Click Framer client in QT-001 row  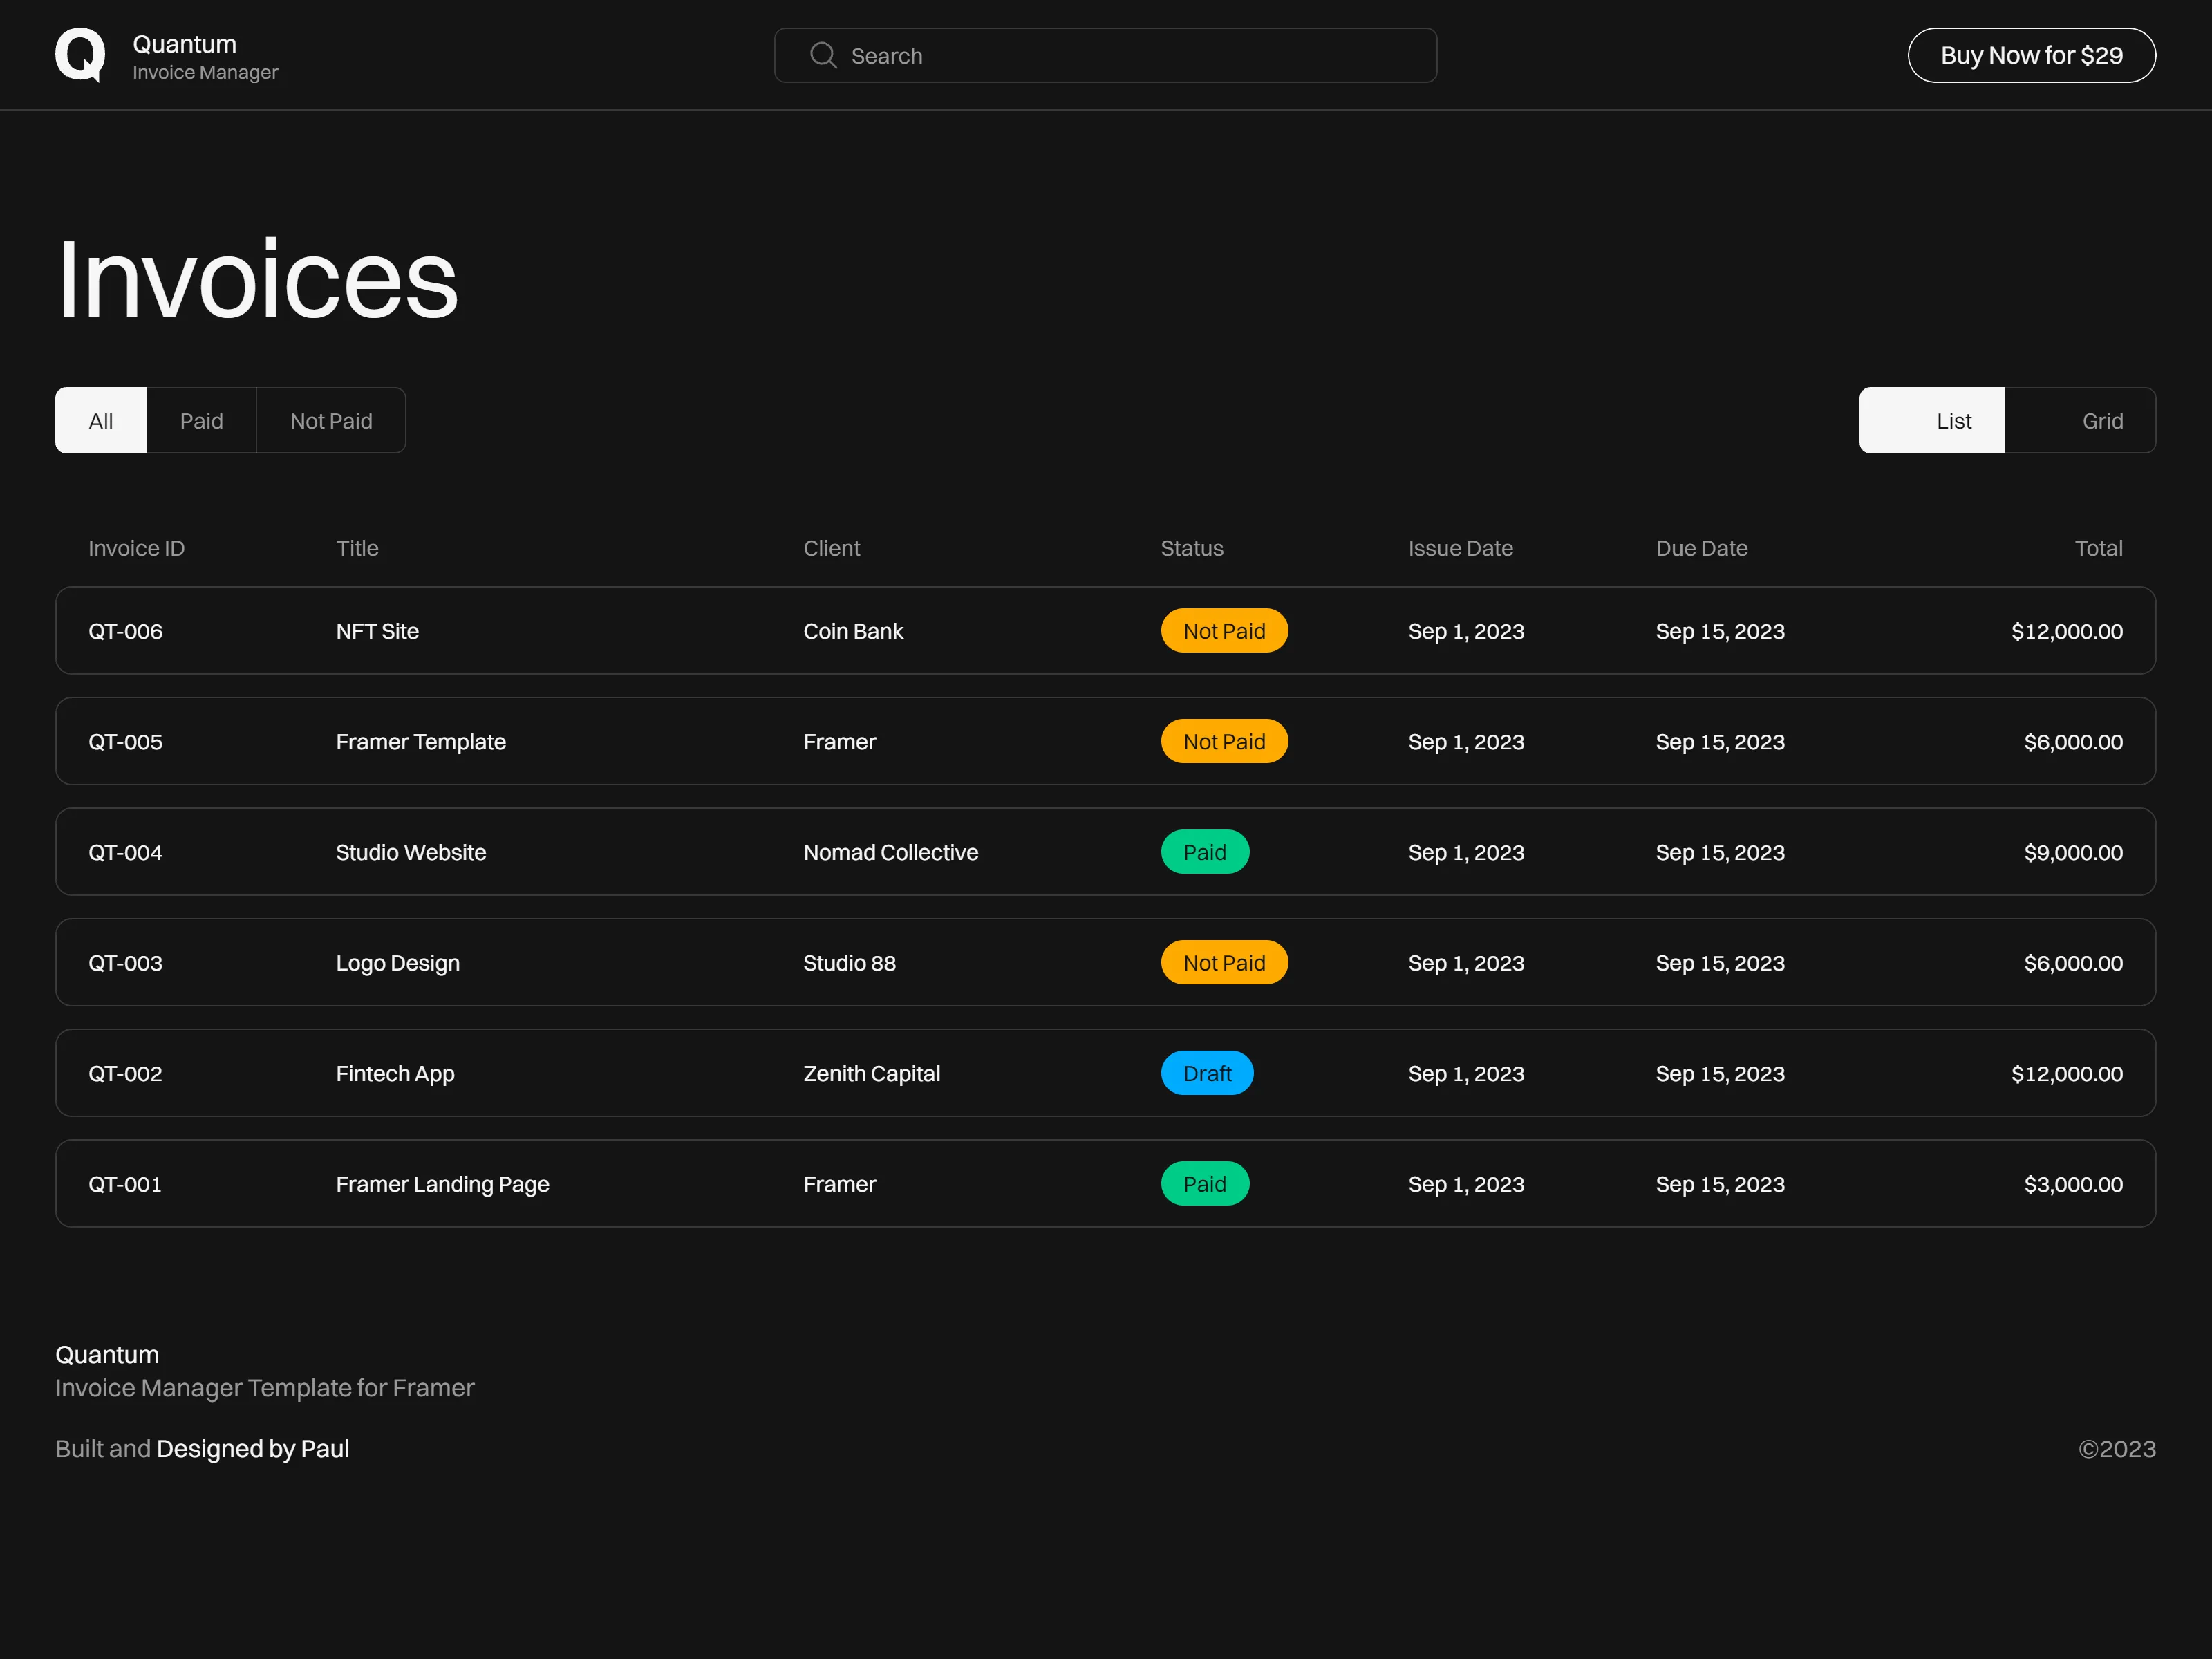point(839,1184)
